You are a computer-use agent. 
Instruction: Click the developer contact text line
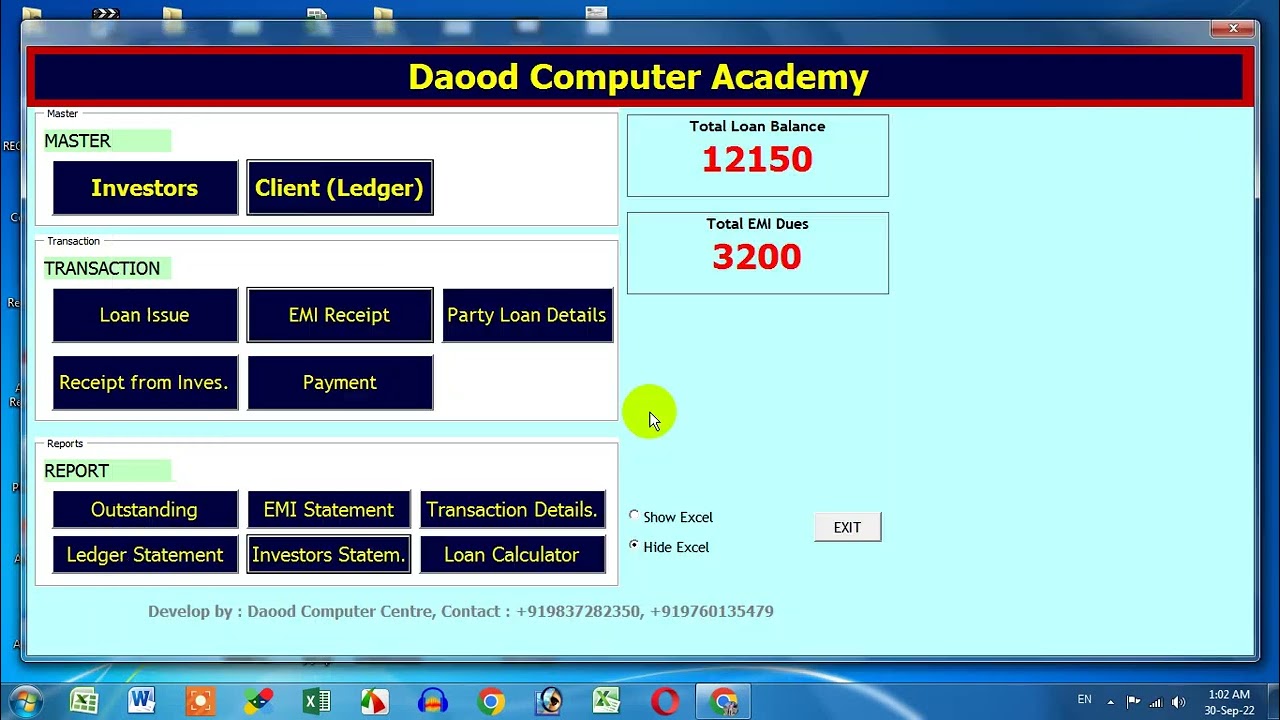(x=461, y=611)
